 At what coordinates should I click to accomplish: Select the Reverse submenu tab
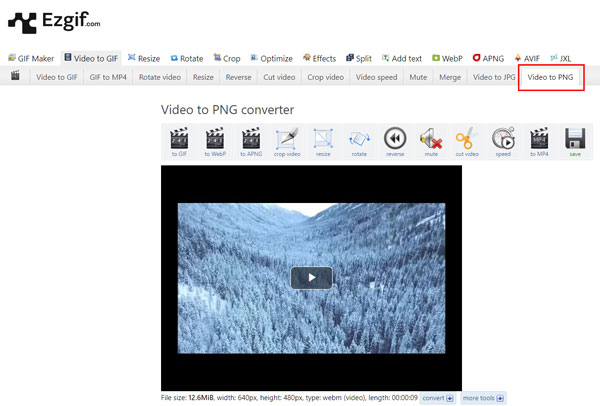(x=238, y=77)
